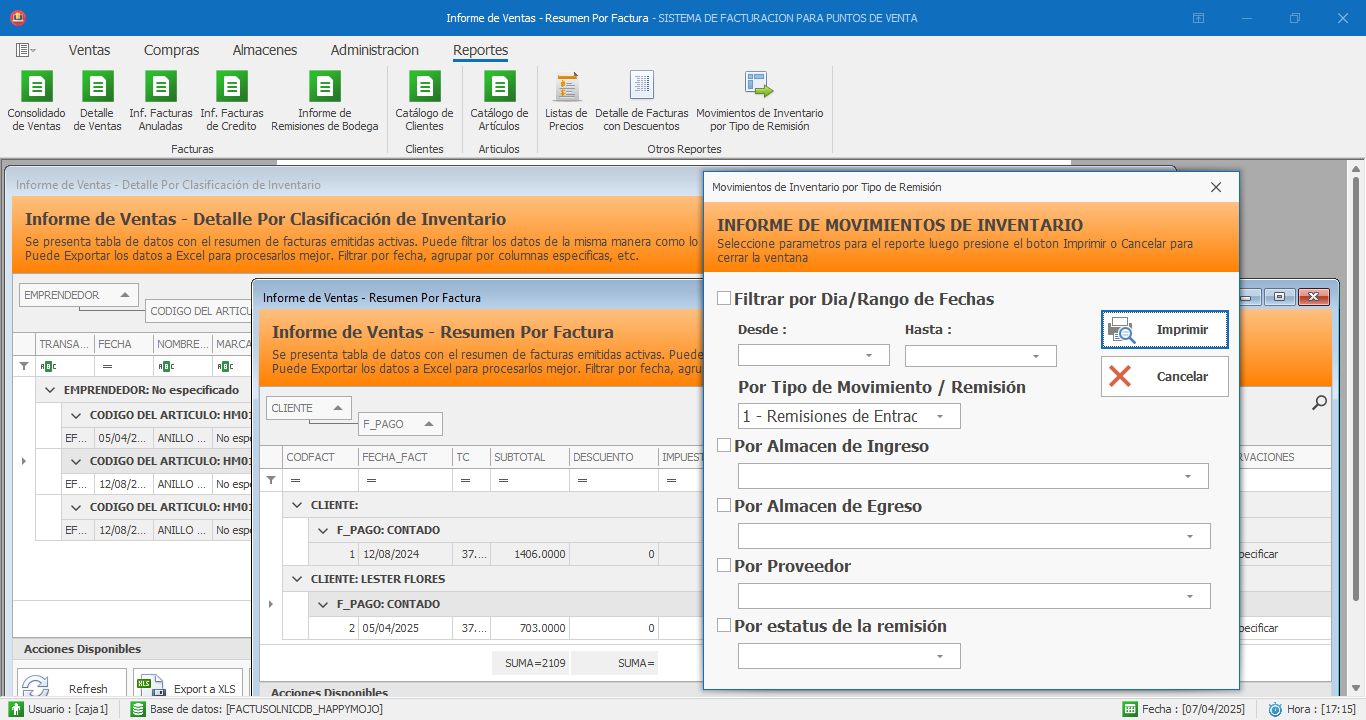Open Inf. Facturas Anuladas report
Viewport: 1366px width, 720px height.
coord(161,101)
